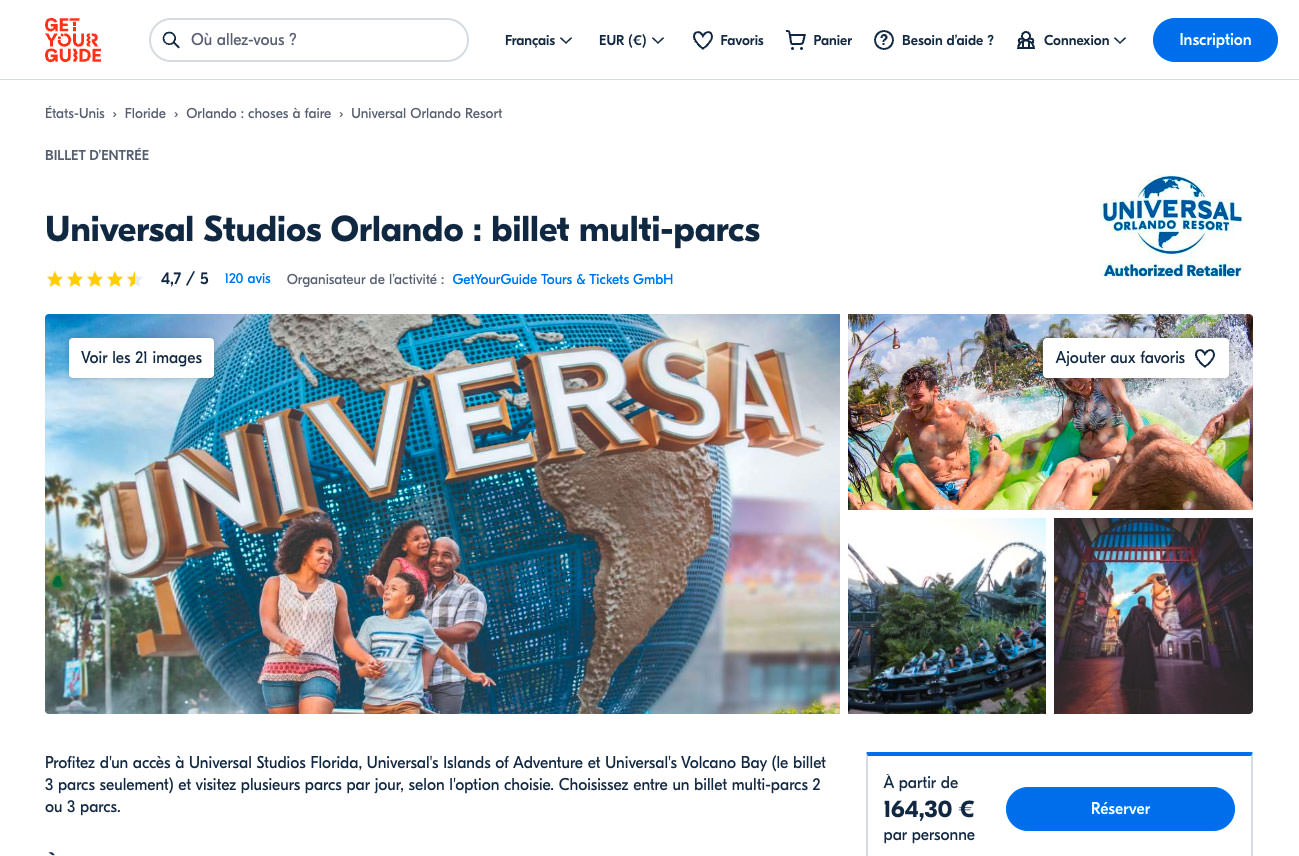Open Universal Orlando Resort breadcrumb
The height and width of the screenshot is (856, 1299).
(427, 113)
